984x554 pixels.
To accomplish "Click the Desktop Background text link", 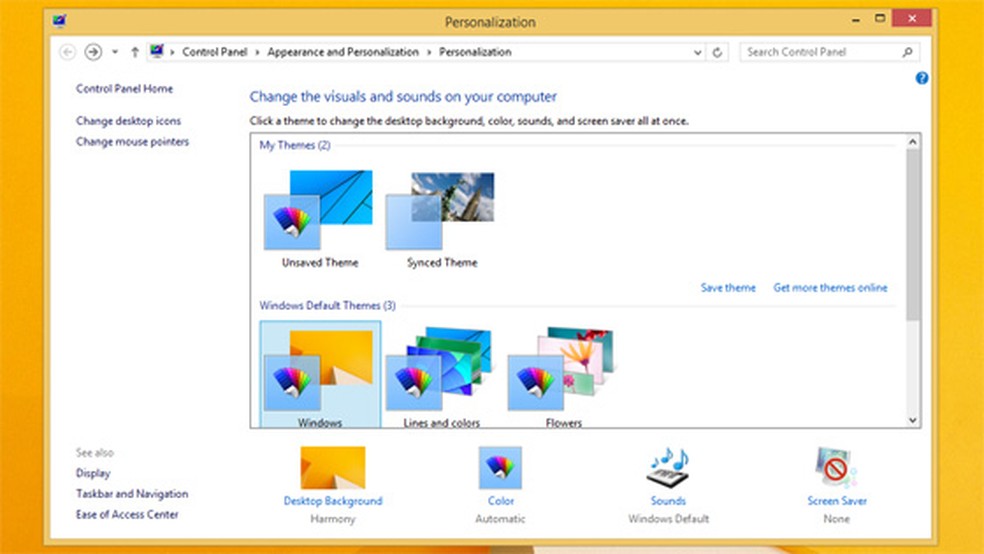I will click(333, 501).
